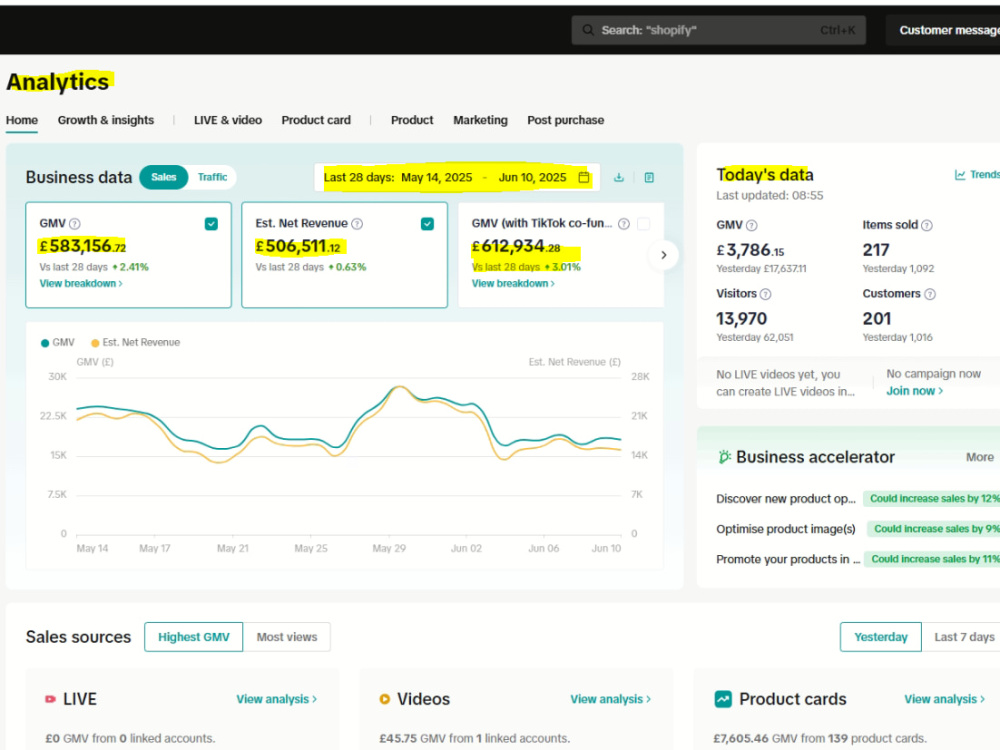Image resolution: width=1000 pixels, height=750 pixels.
Task: Download the business data report
Action: point(619,177)
